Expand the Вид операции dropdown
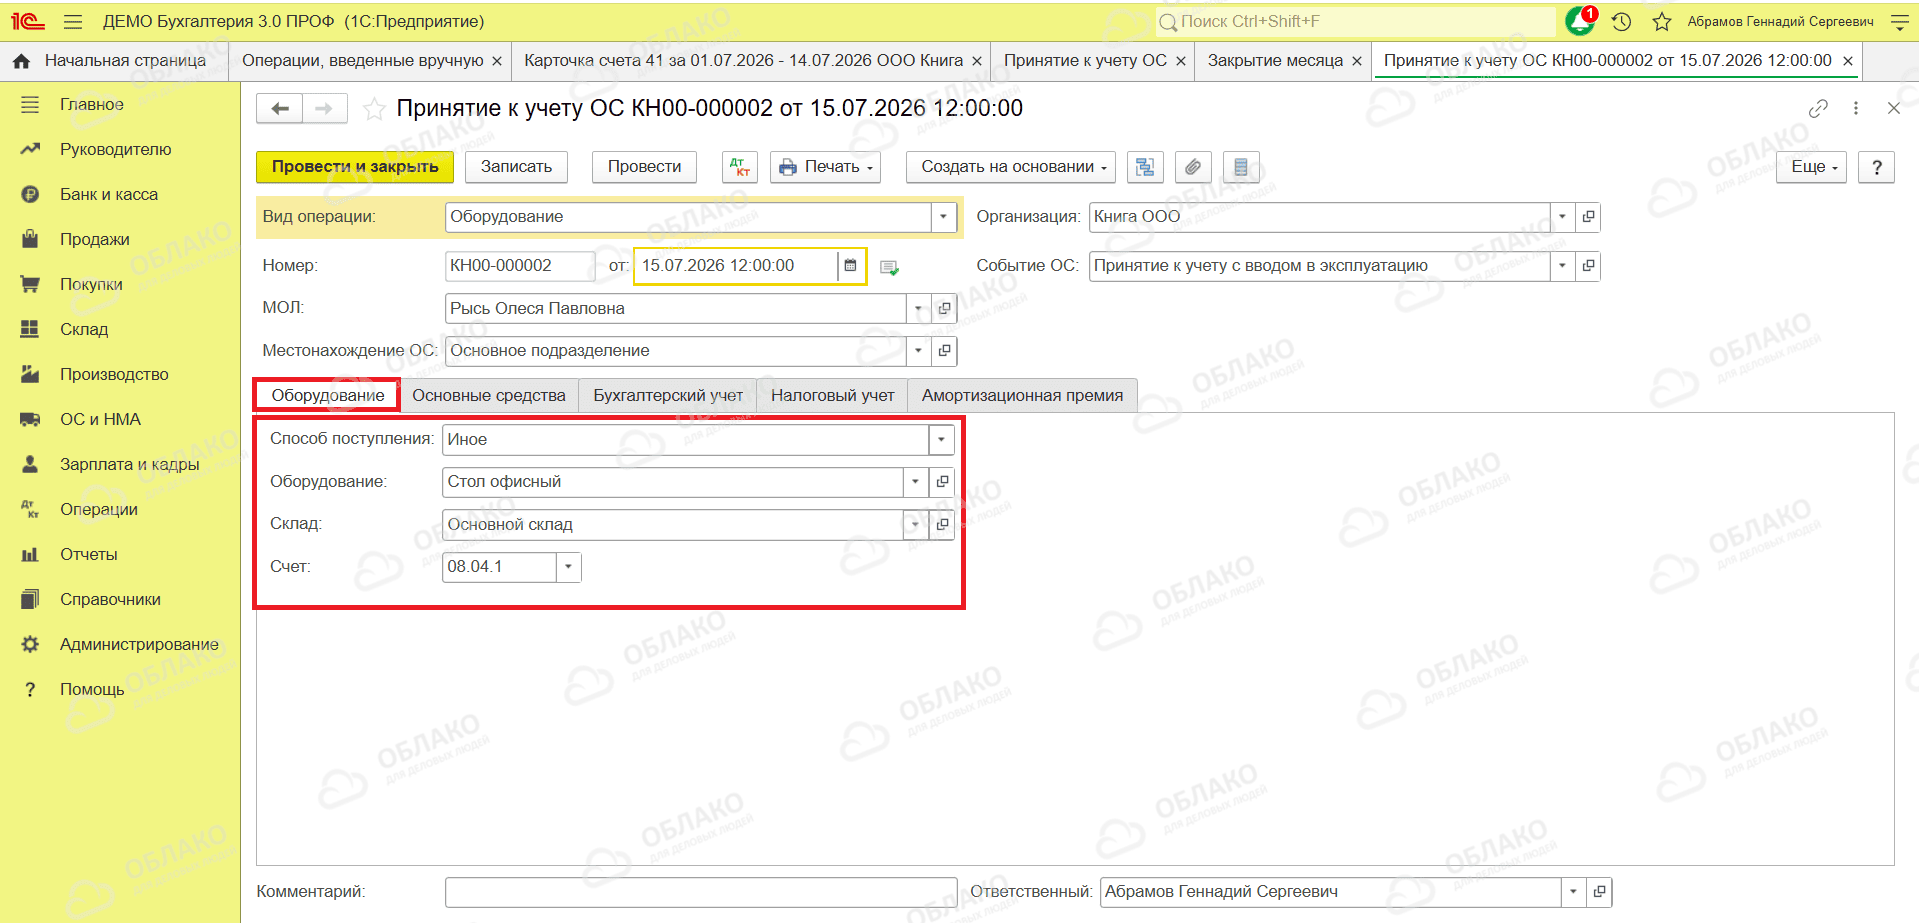 click(x=944, y=217)
